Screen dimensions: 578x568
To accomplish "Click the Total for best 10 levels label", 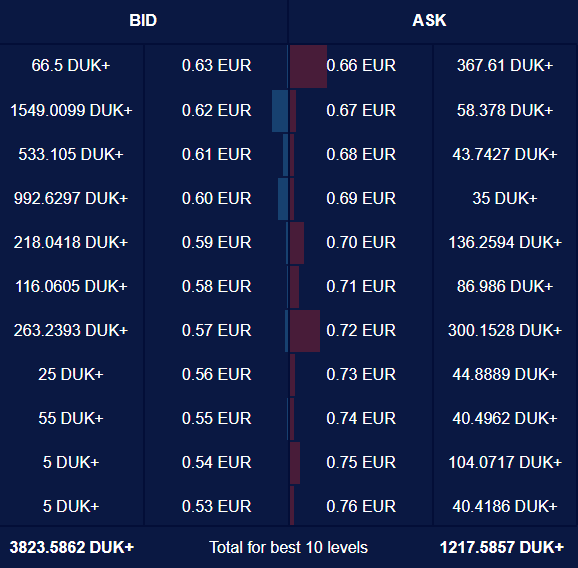I will (289, 547).
